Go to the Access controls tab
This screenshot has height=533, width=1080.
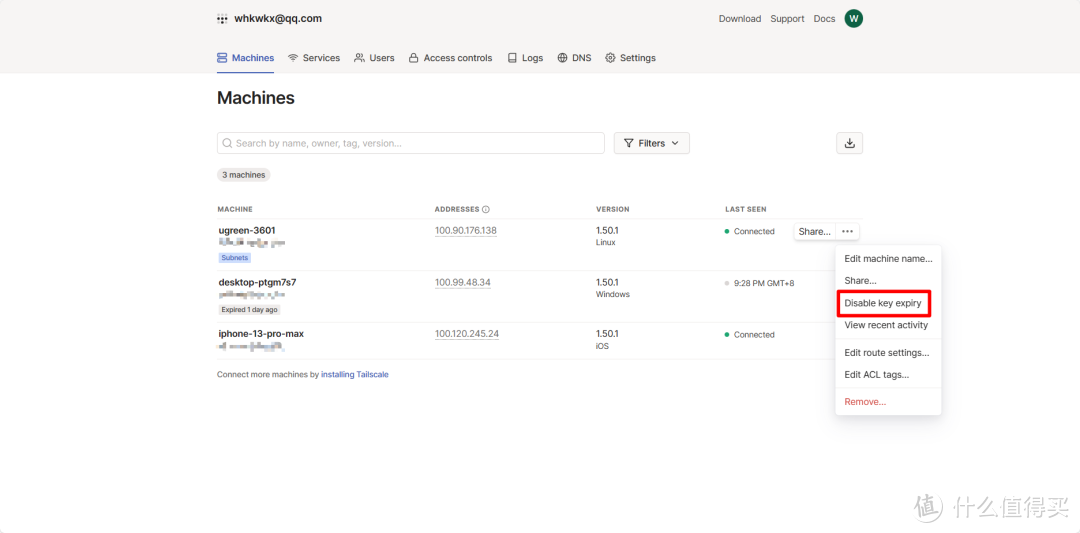point(450,58)
